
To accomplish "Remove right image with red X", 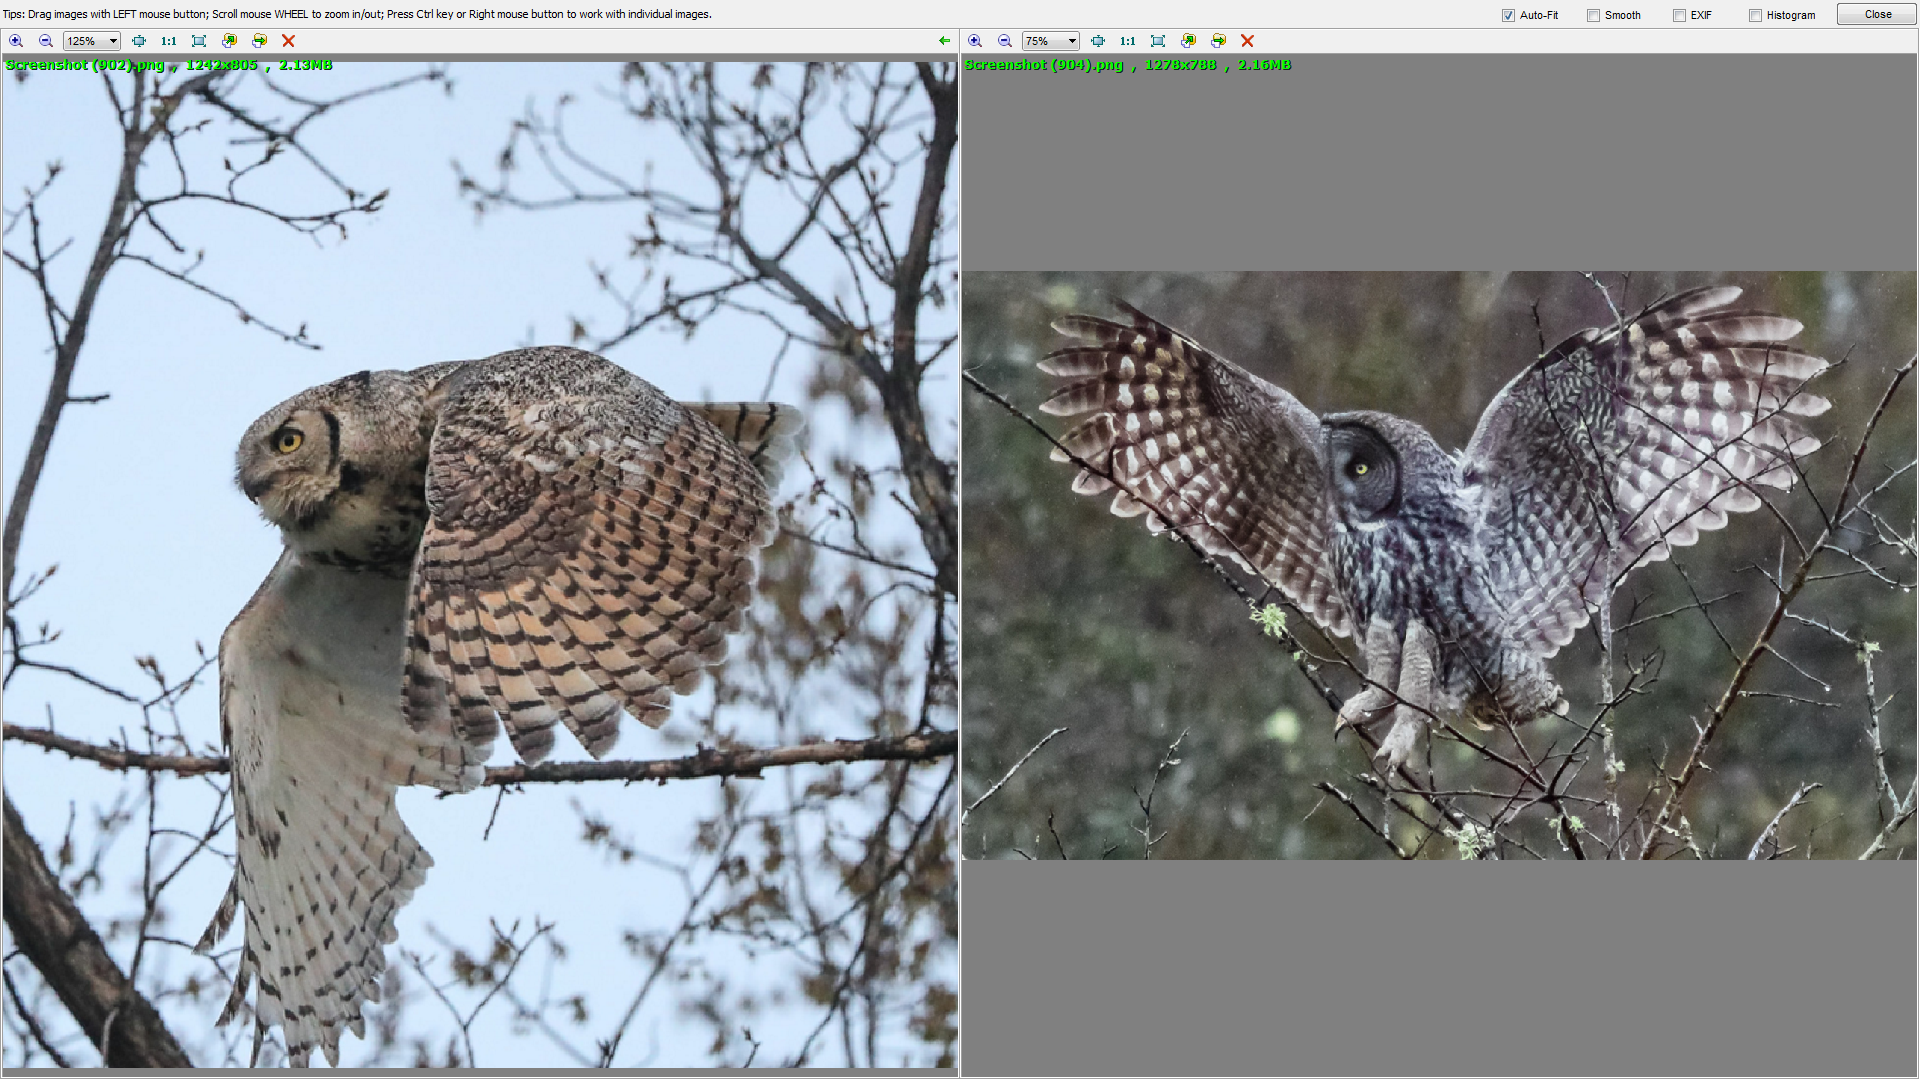I will (1247, 41).
